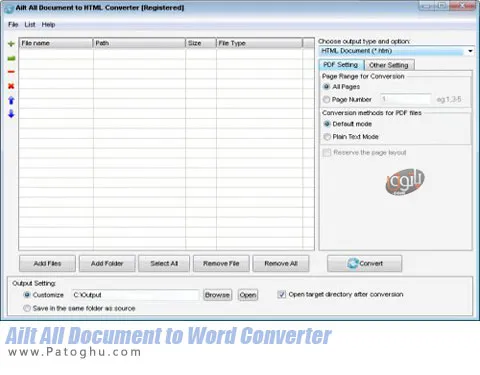Start conversion with the Convert button
Image resolution: width=480 pixels, height=375 pixels.
pyautogui.click(x=365, y=264)
